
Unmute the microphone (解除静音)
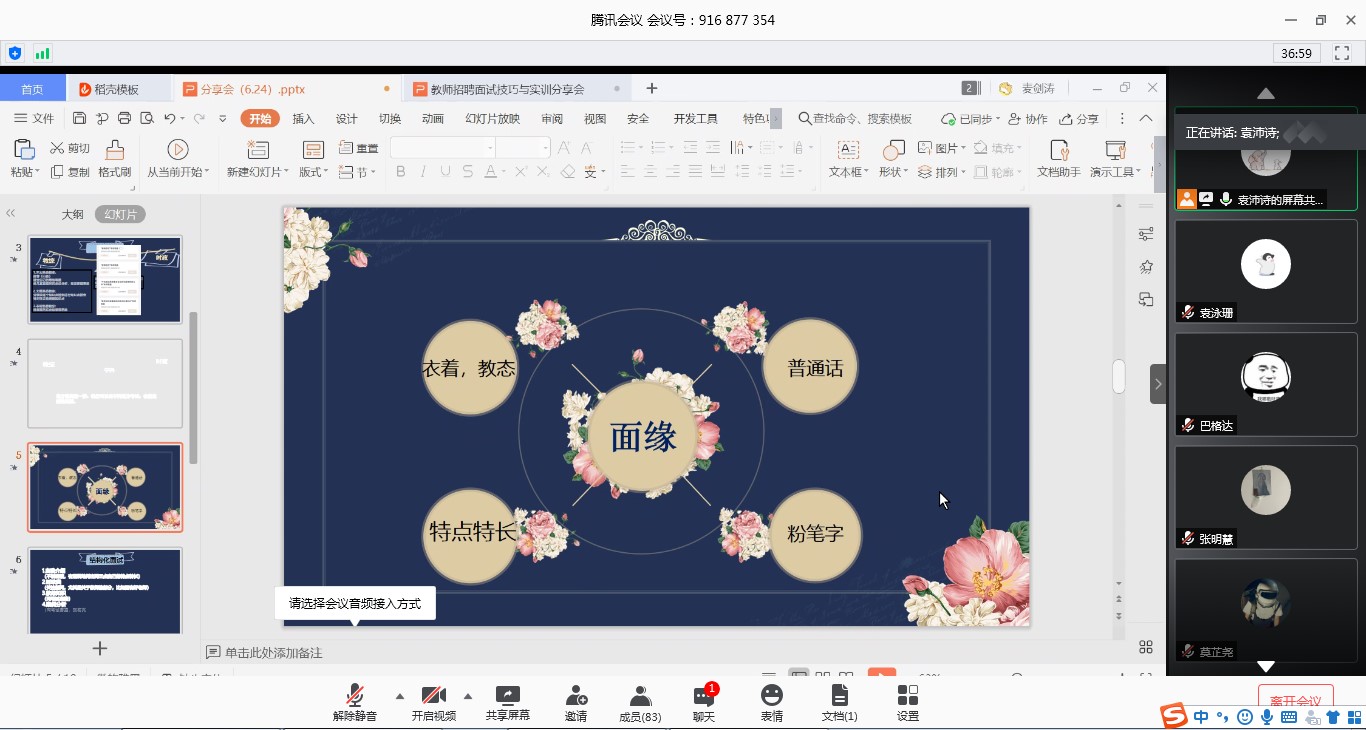point(354,696)
